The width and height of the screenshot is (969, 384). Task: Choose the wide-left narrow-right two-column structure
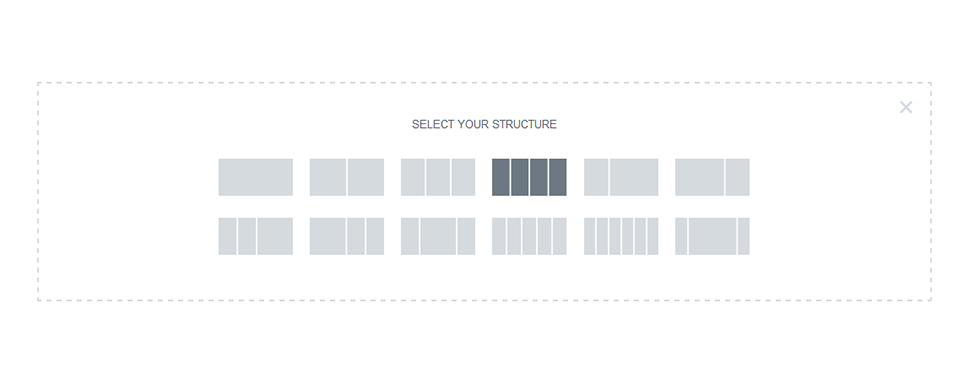click(713, 177)
